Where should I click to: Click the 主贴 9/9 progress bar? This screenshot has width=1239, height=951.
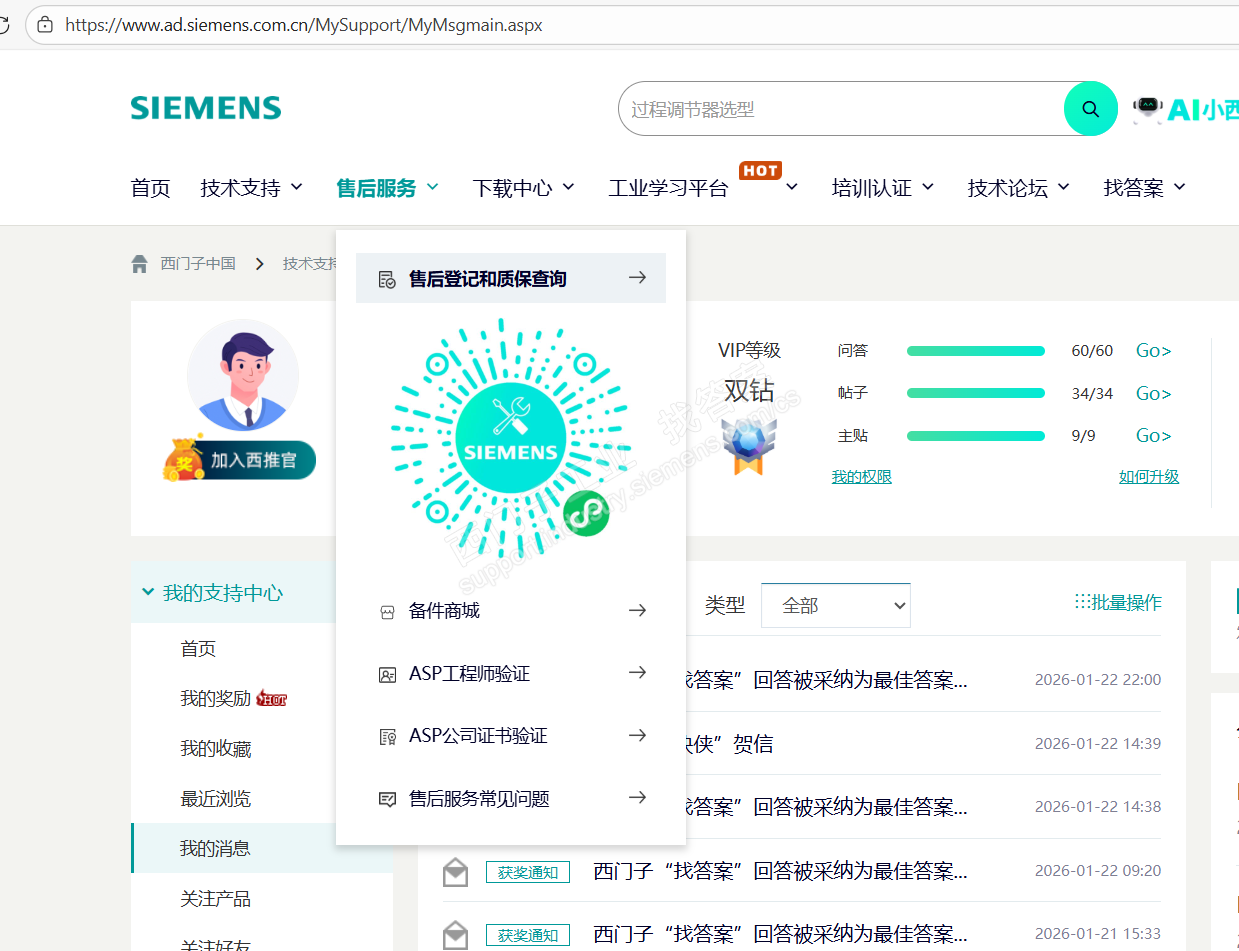coord(976,436)
